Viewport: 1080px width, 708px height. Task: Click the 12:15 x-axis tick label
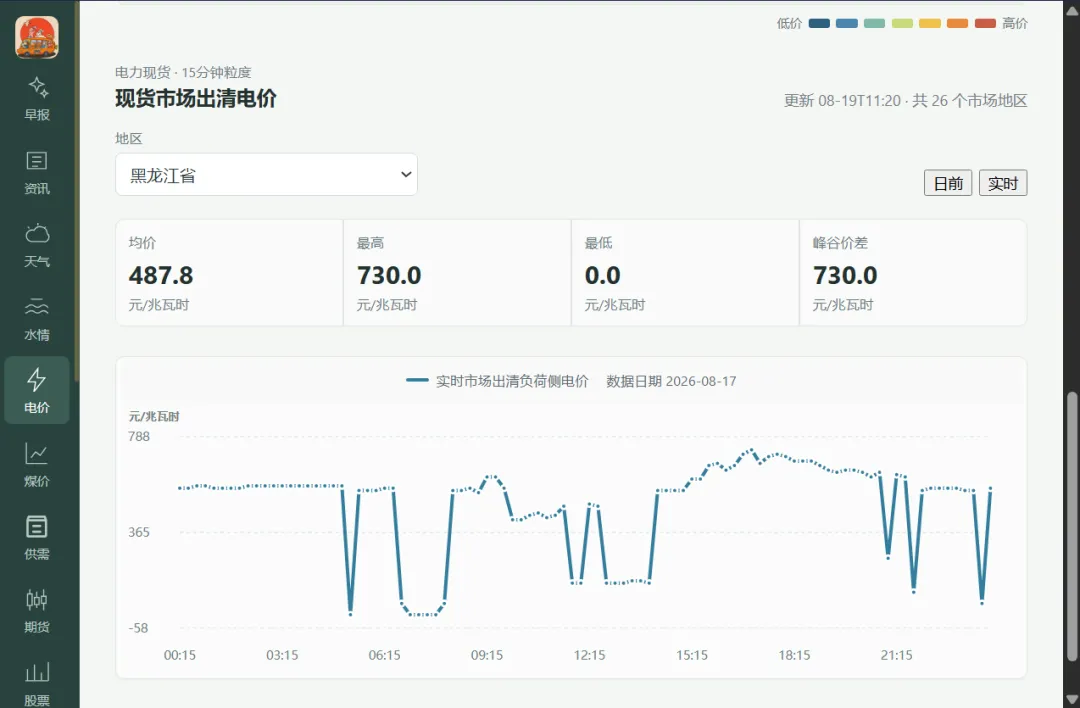click(x=590, y=655)
